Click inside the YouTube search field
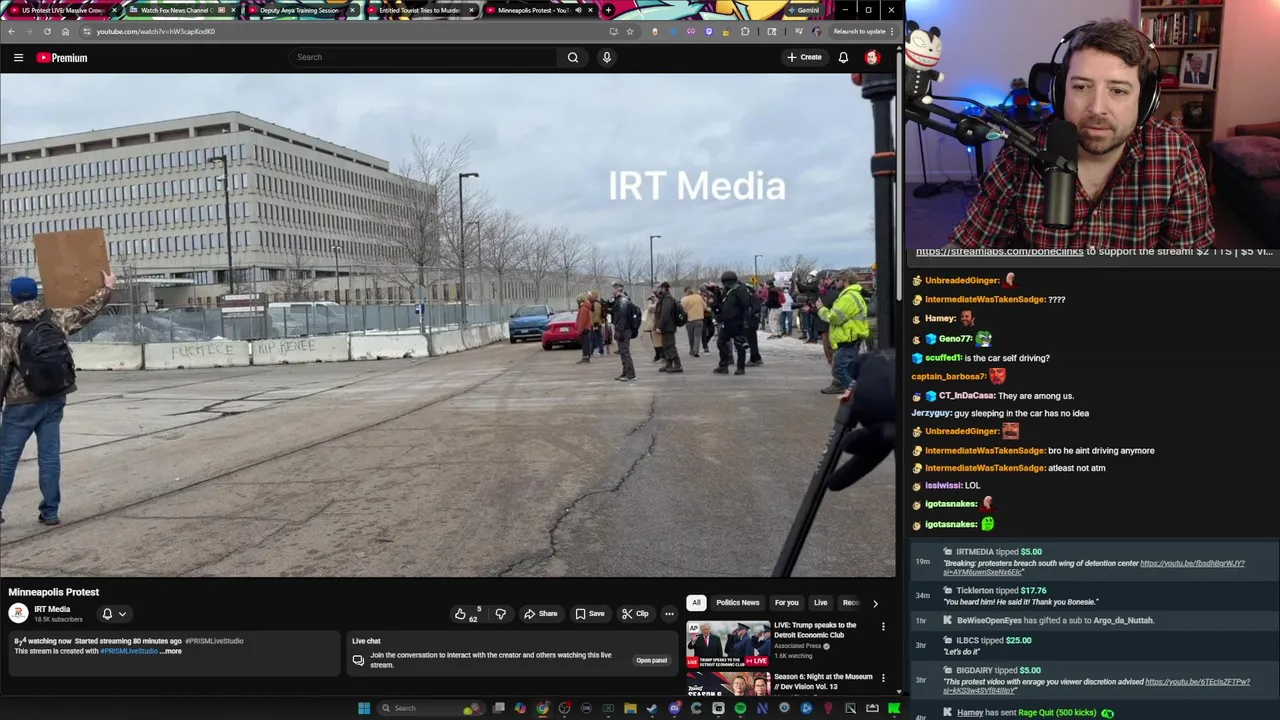The image size is (1280, 720). click(x=425, y=57)
